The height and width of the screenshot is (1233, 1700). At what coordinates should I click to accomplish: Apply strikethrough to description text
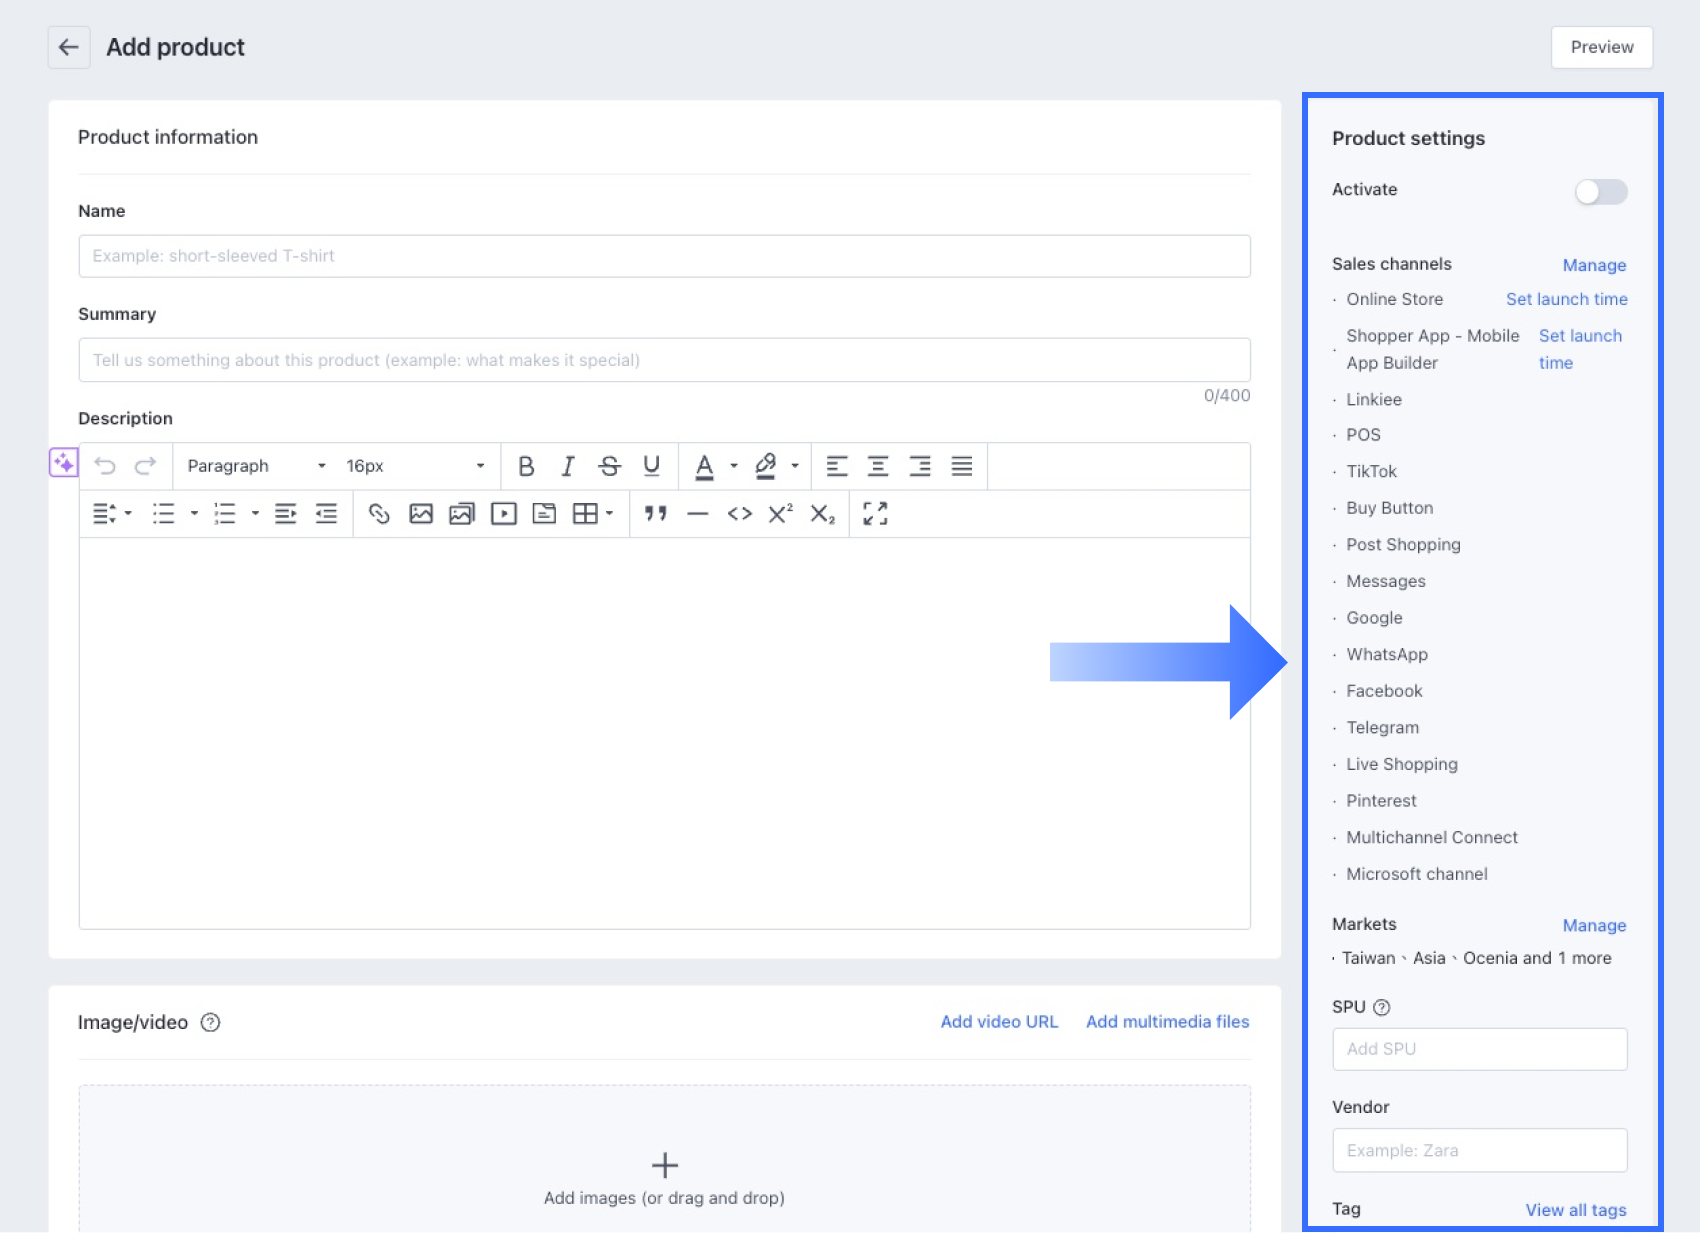point(609,466)
